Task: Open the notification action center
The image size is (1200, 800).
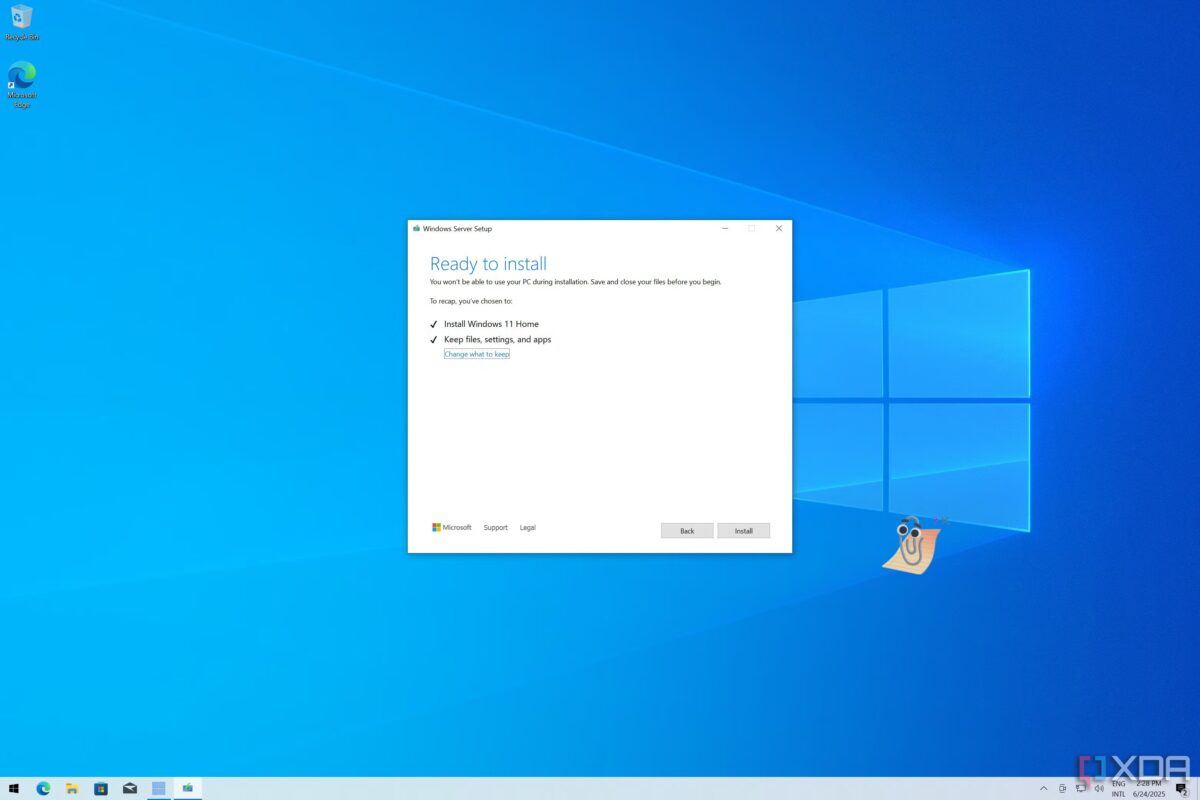Action: point(1182,789)
